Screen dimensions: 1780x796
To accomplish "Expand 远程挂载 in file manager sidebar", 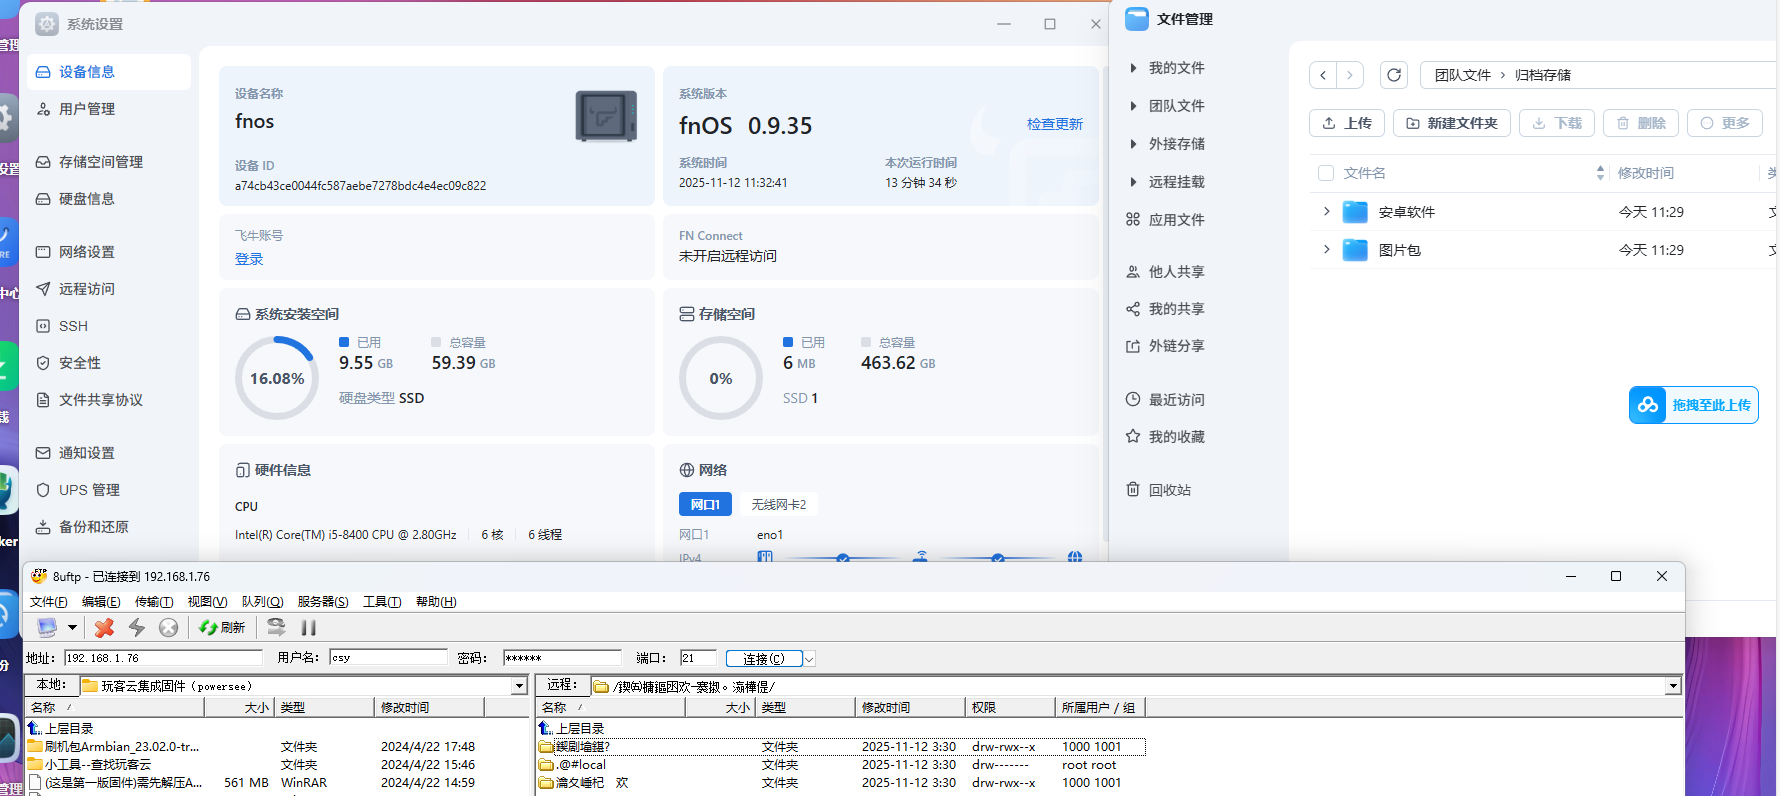I will click(x=1133, y=182).
